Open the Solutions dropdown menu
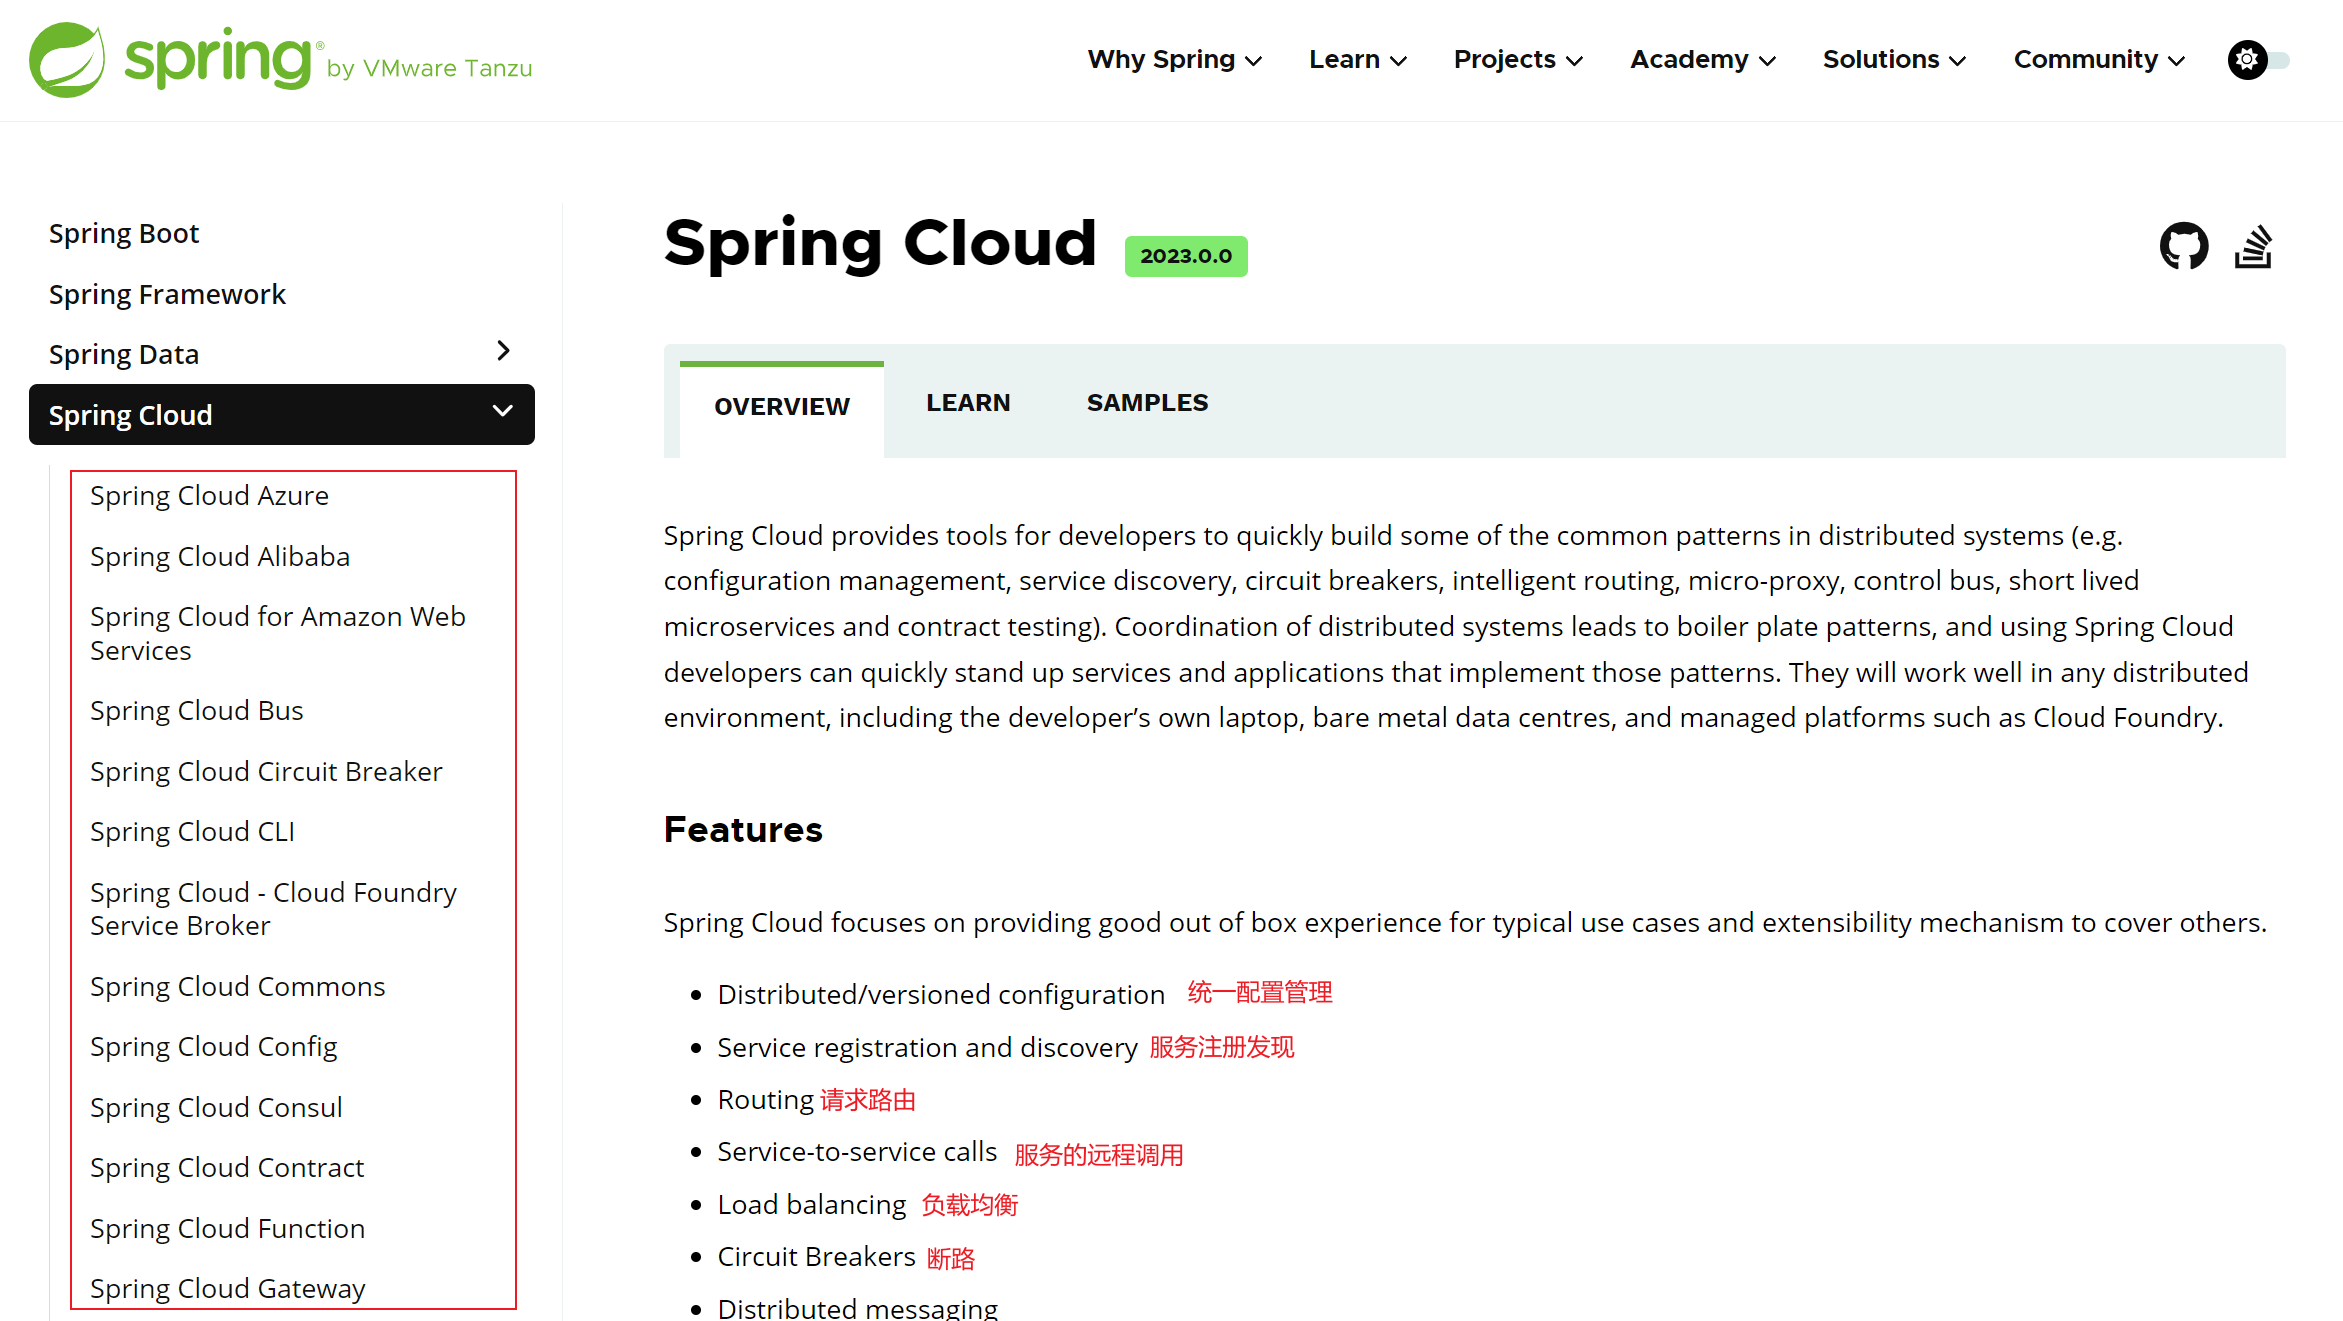This screenshot has width=2343, height=1321. (1894, 60)
